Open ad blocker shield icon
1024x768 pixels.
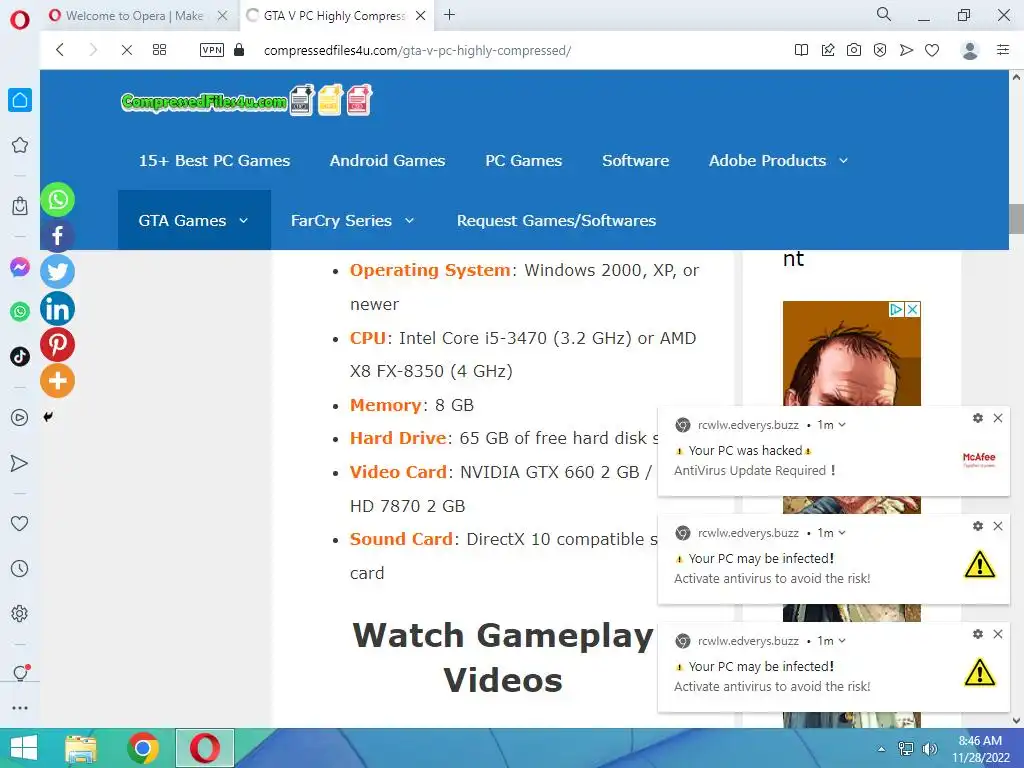pyautogui.click(x=880, y=50)
